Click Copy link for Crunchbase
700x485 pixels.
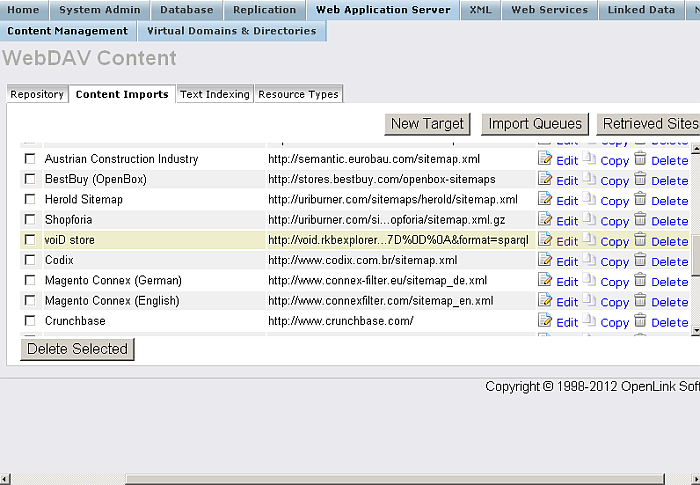coord(614,322)
